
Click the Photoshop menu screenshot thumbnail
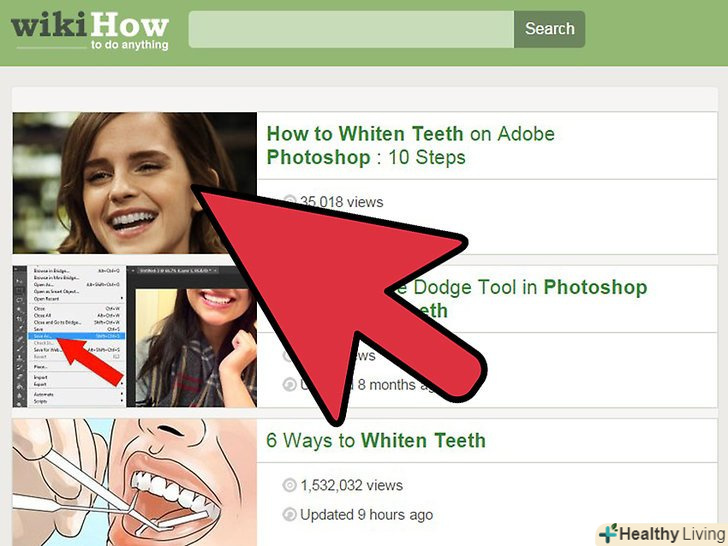pos(134,337)
